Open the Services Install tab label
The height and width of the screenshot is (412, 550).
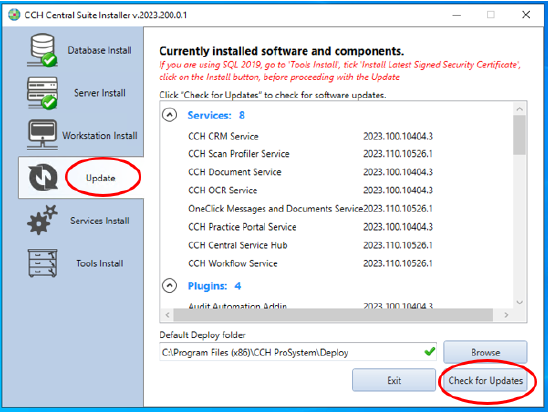[x=100, y=221]
